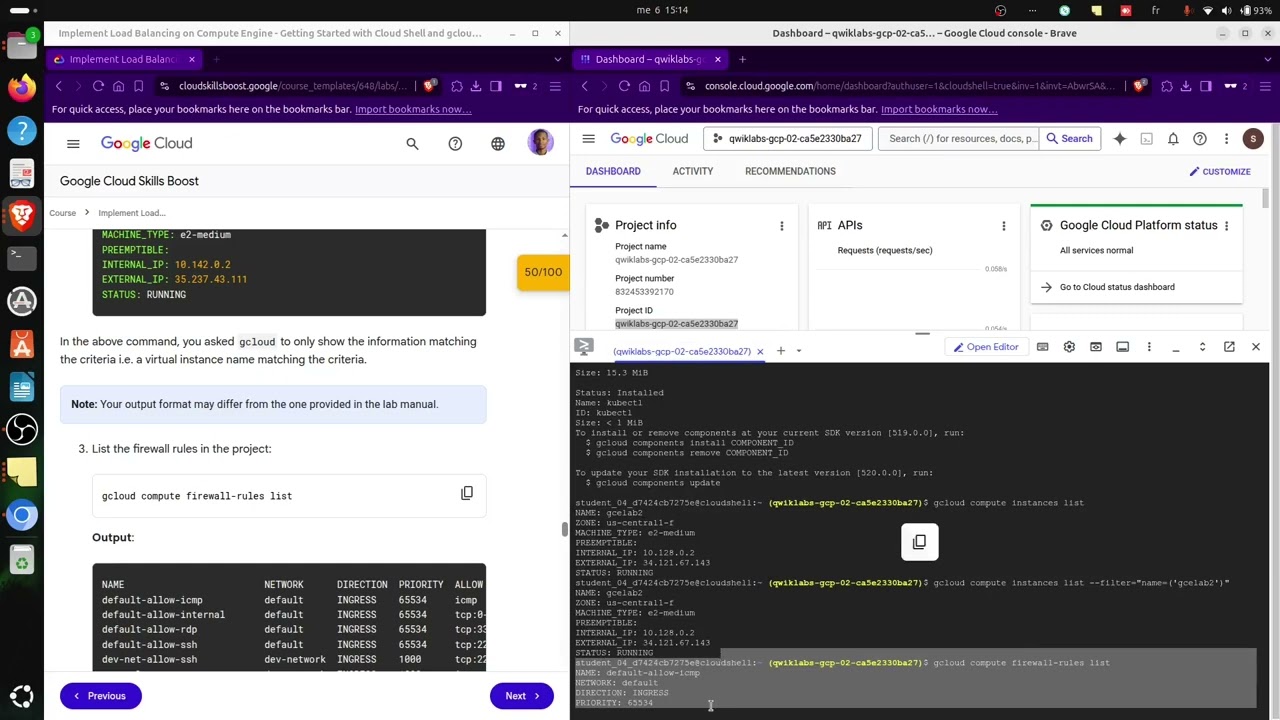Open the Skills Boost help question-mark icon
Viewport: 1280px width, 720px height.
click(x=455, y=144)
